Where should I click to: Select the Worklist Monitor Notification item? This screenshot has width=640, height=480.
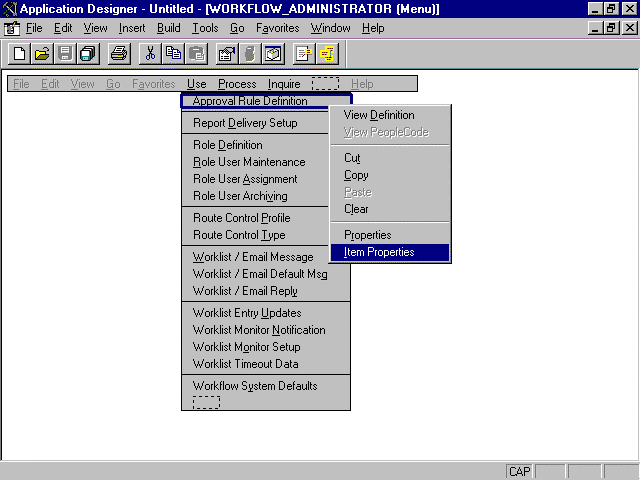[x=266, y=330]
